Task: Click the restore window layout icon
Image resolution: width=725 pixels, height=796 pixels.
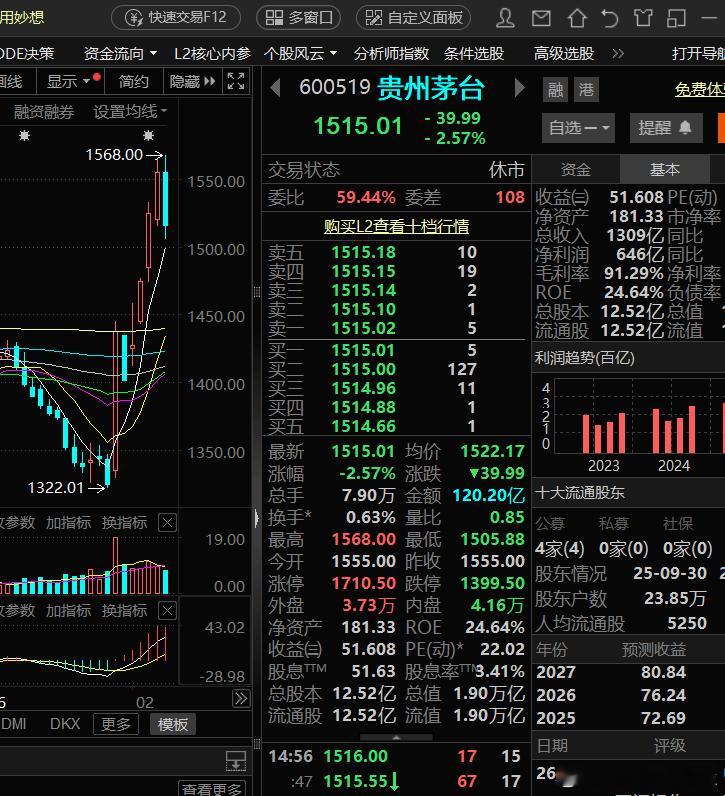Action: [x=676, y=18]
